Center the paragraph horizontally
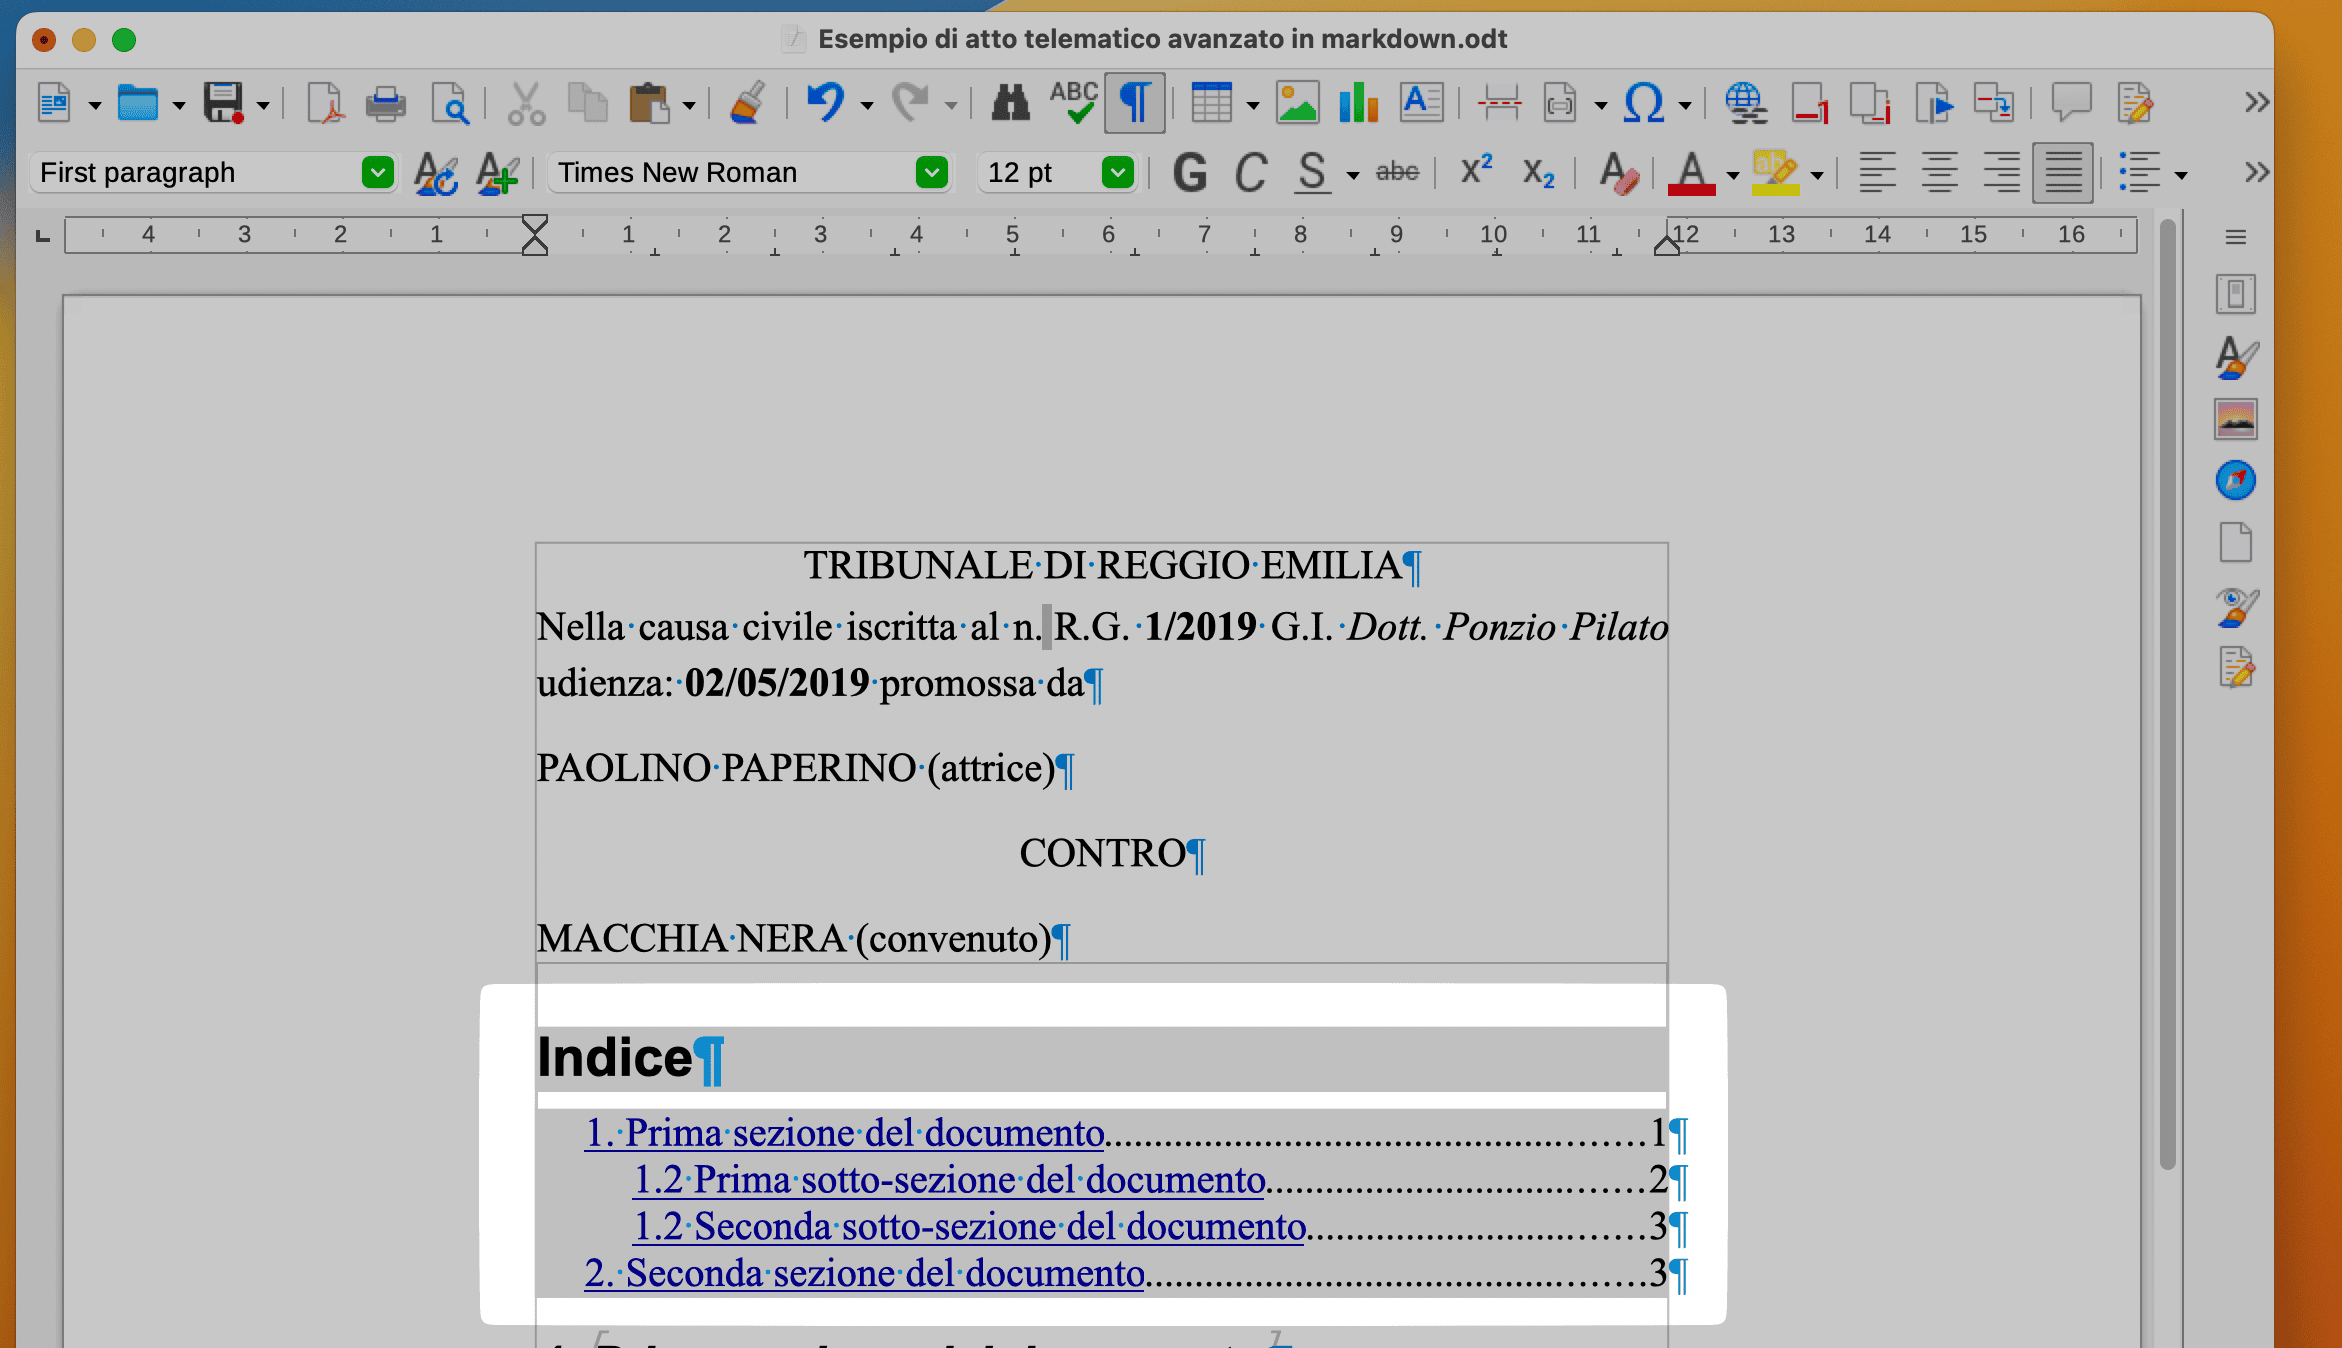Image resolution: width=2342 pixels, height=1348 pixels. point(1939,173)
